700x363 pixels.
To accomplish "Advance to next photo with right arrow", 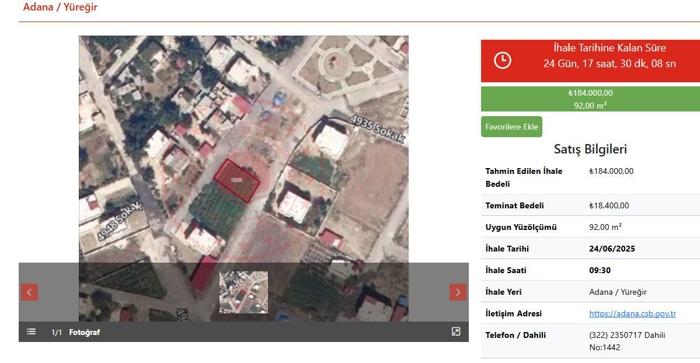I will pos(458,292).
